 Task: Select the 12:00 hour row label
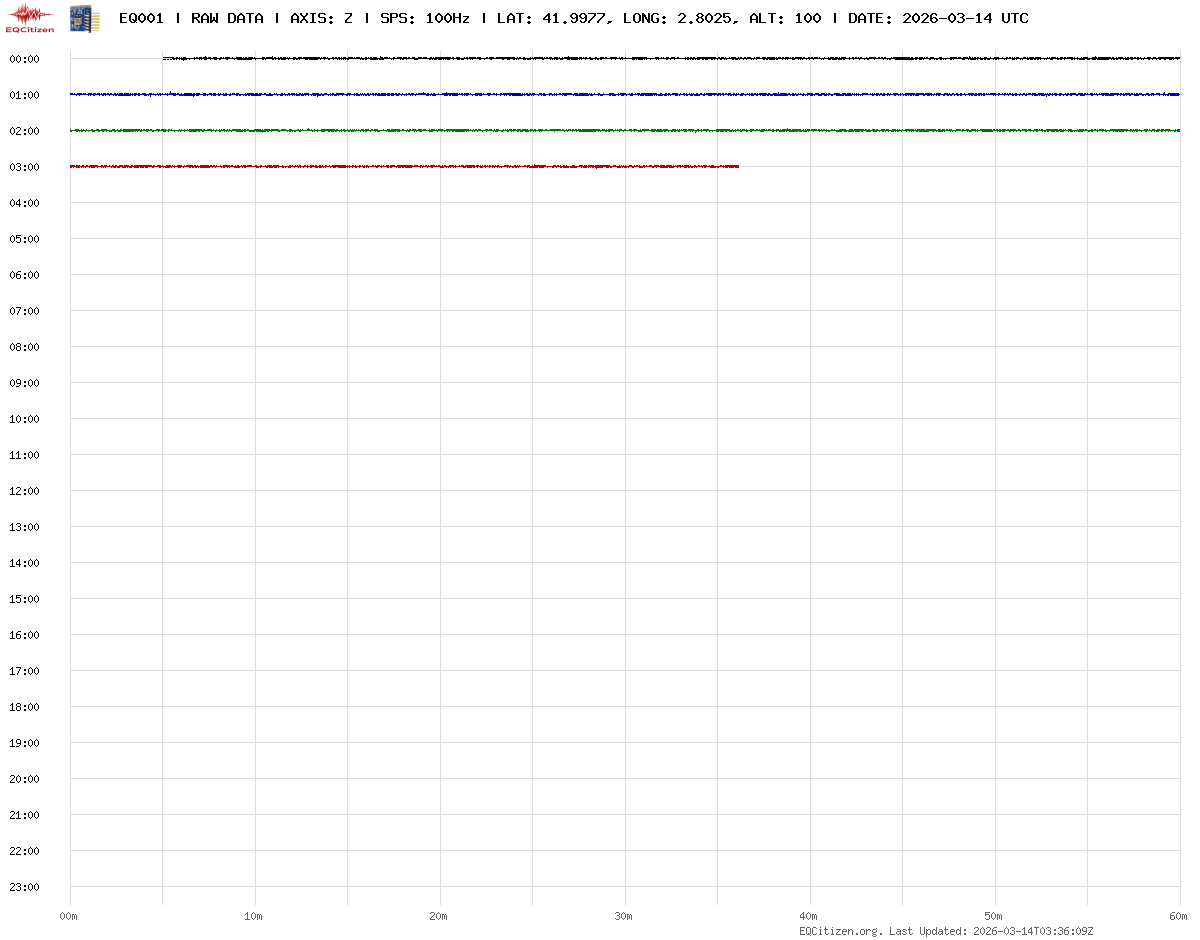(x=24, y=491)
